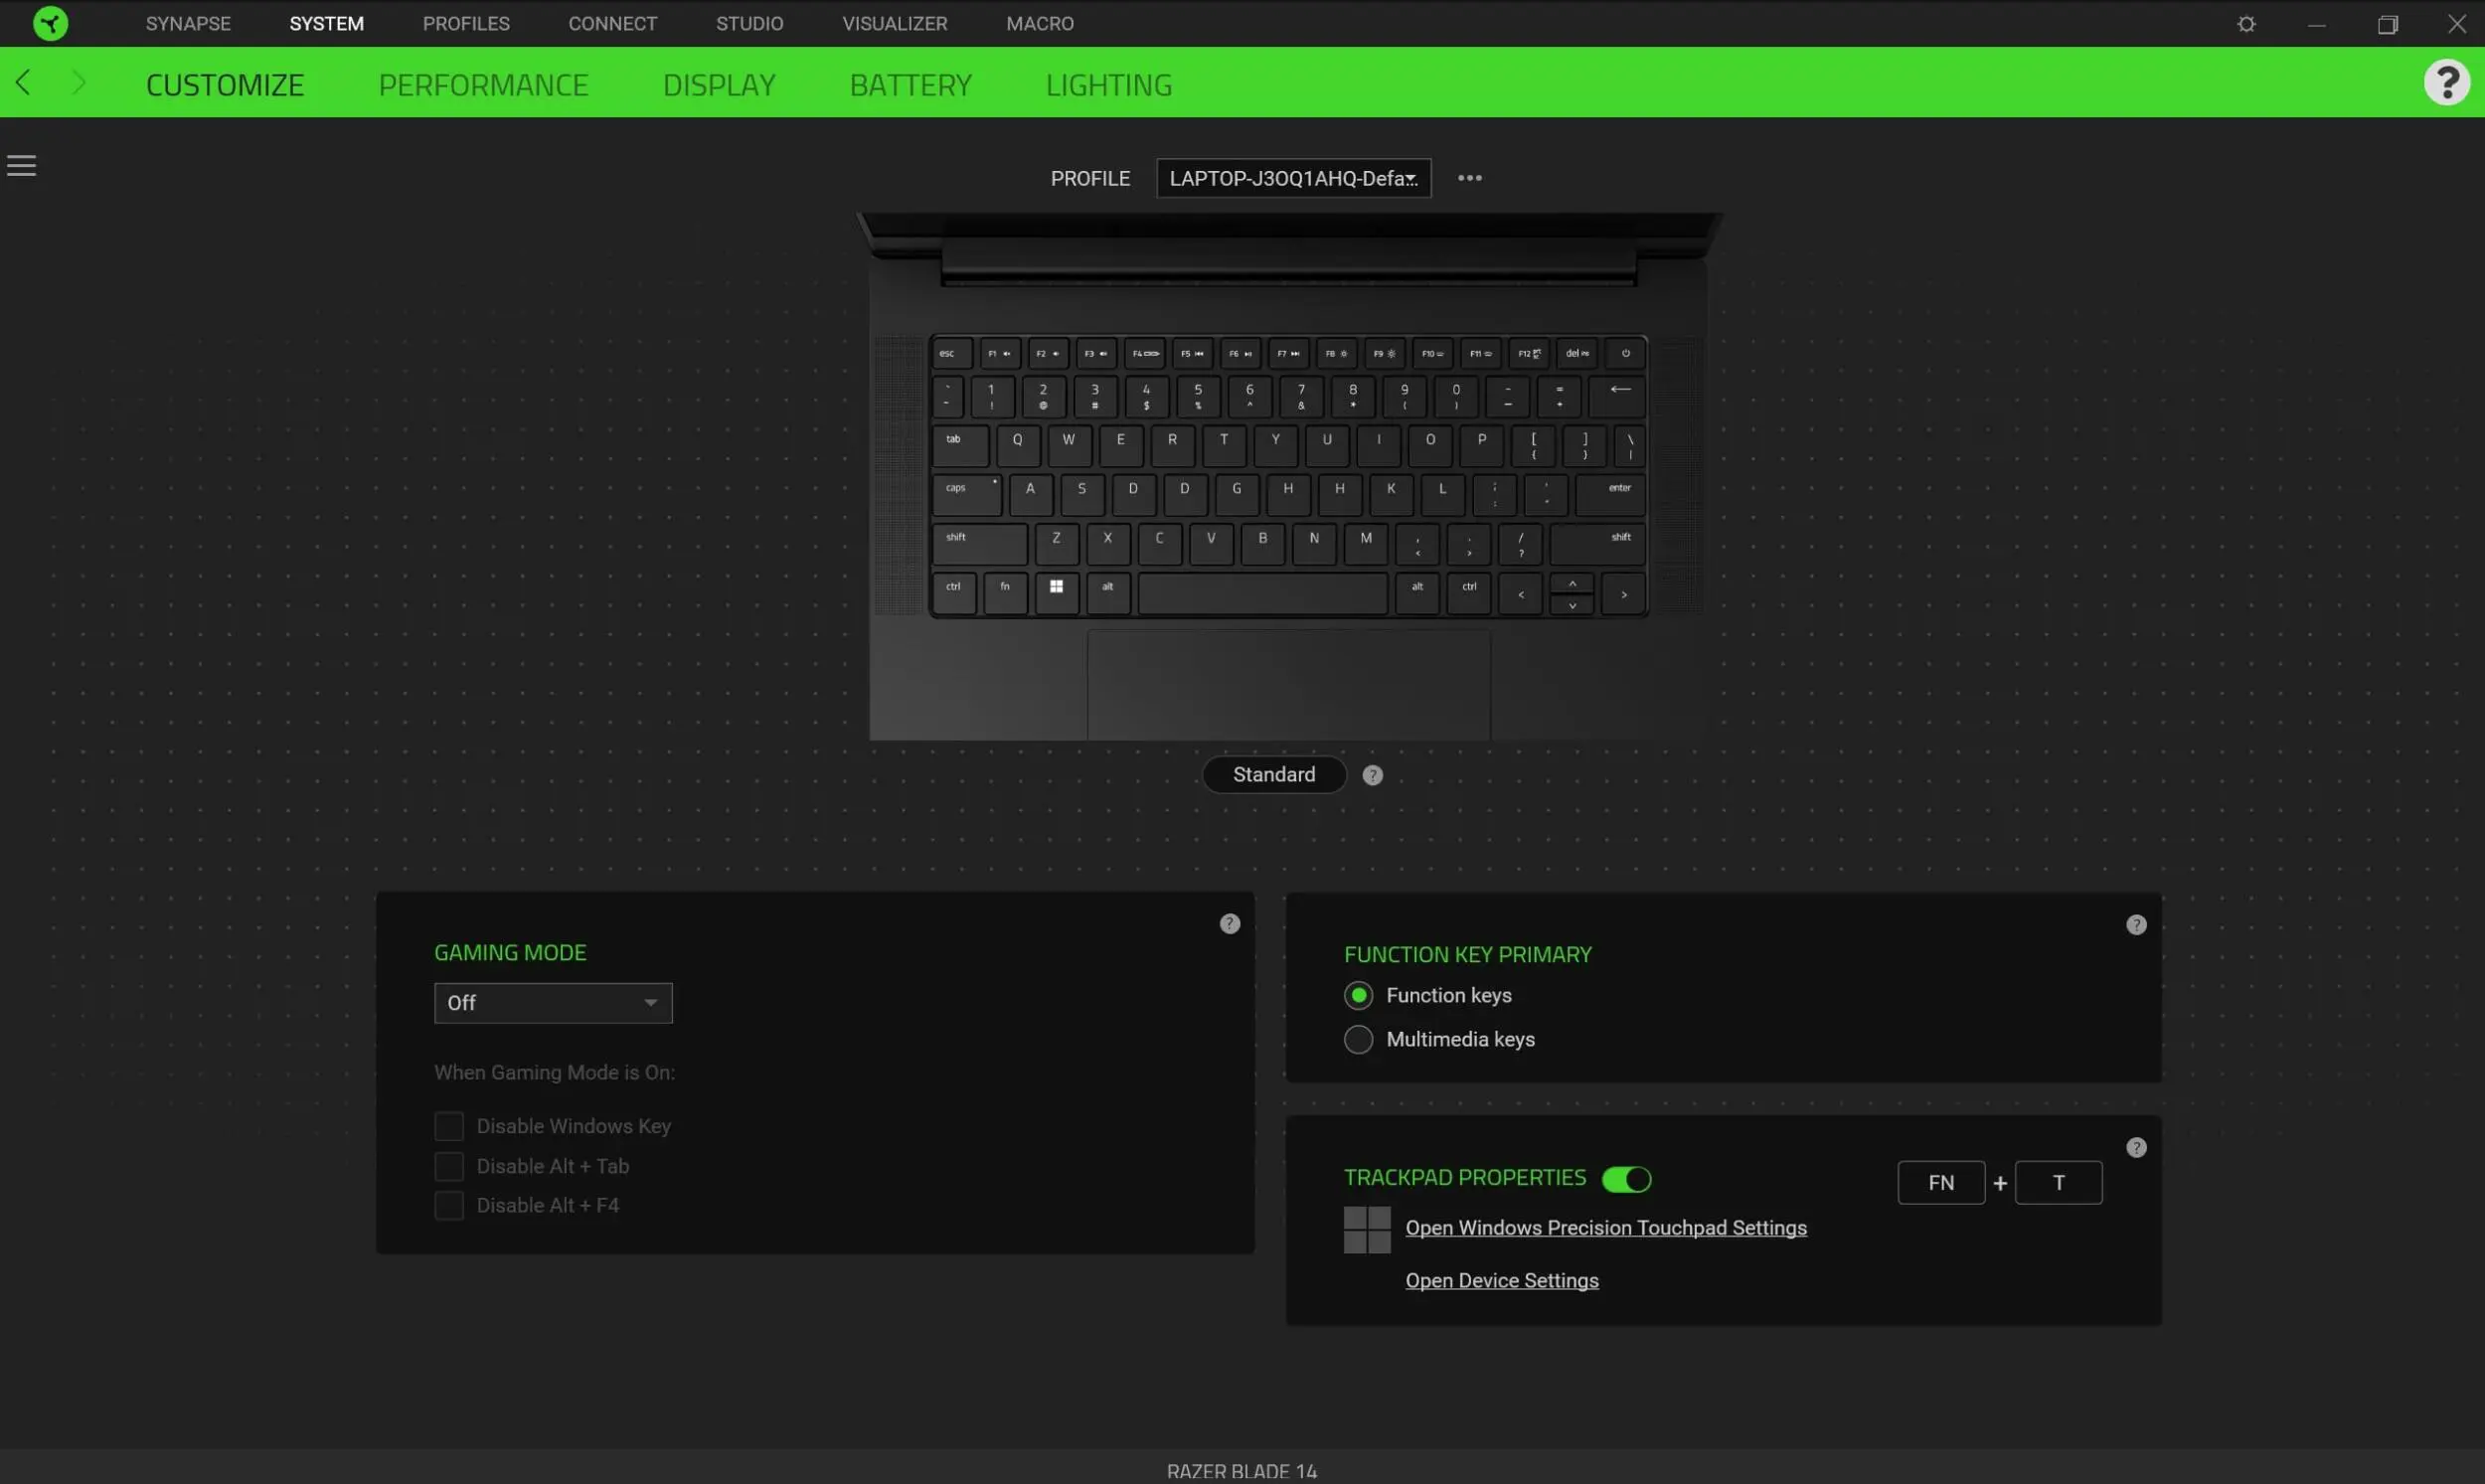Viewport: 2485px width, 1484px height.
Task: Open the settings gear icon
Action: click(x=2246, y=23)
